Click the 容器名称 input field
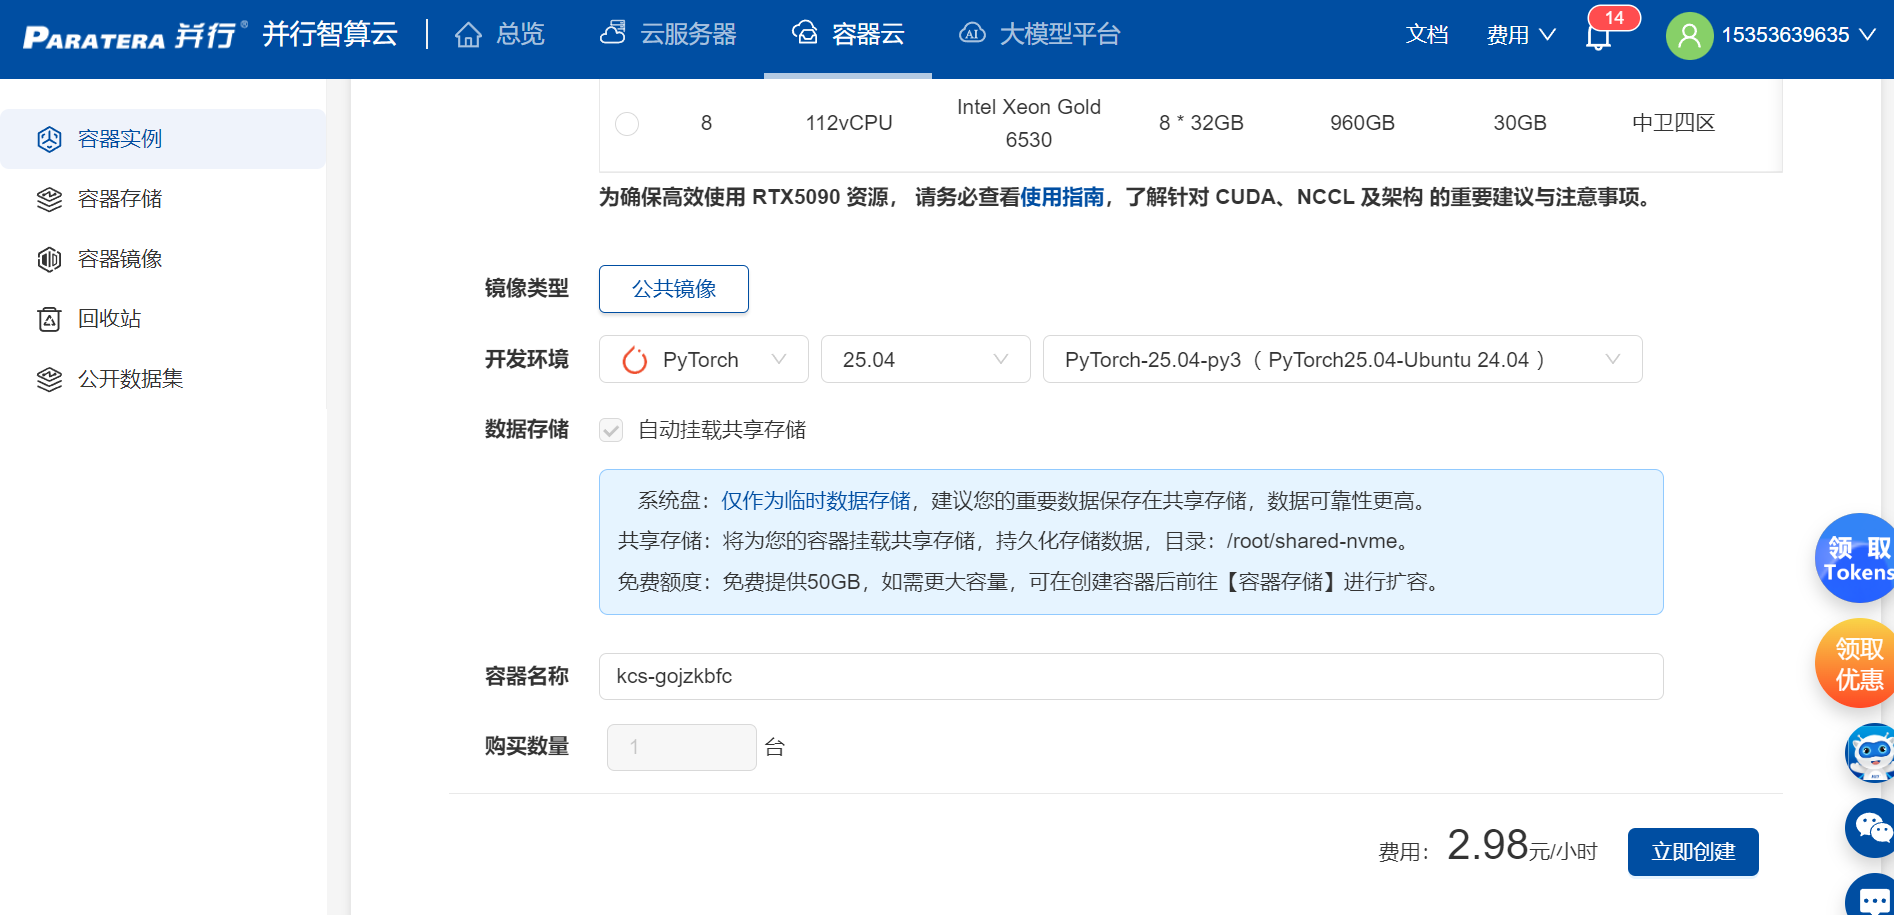1894x915 pixels. click(x=1131, y=677)
